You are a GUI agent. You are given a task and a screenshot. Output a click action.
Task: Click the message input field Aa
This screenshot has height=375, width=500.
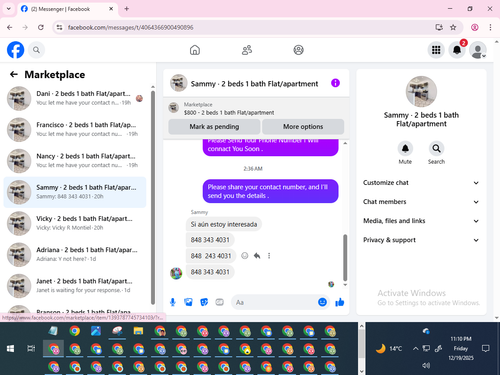tap(275, 302)
